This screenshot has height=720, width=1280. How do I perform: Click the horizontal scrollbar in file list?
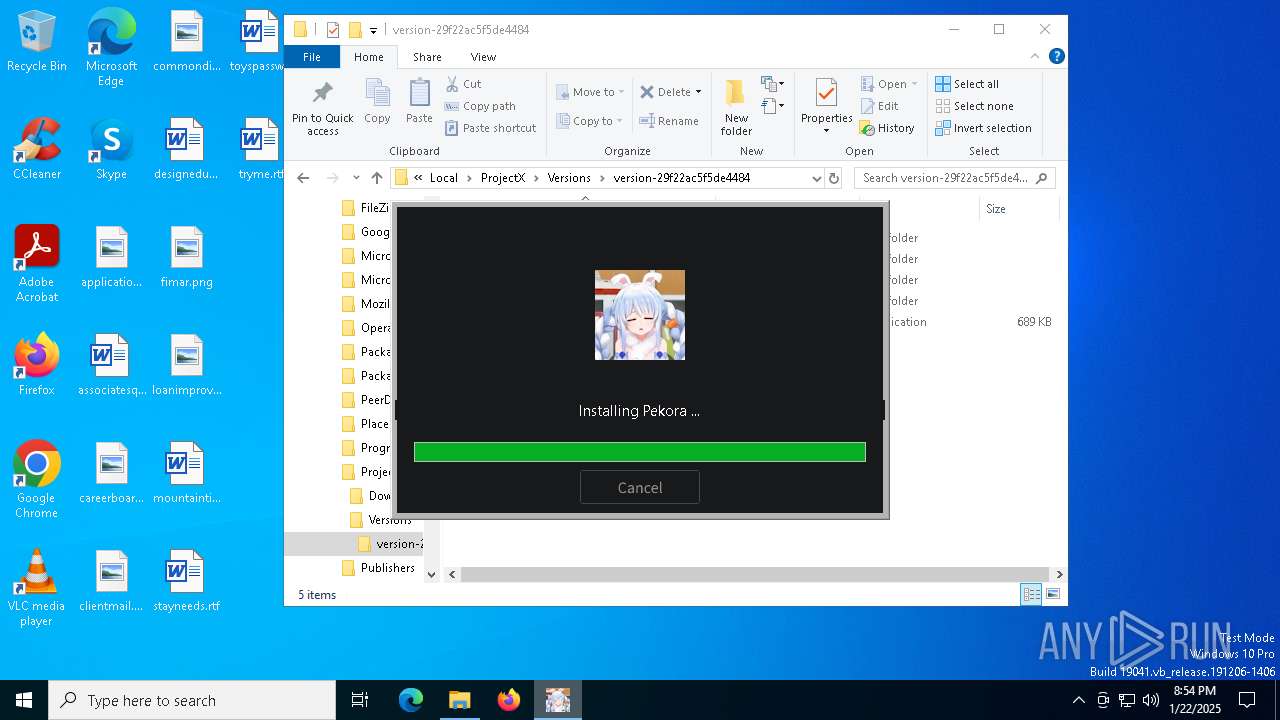[x=755, y=574]
